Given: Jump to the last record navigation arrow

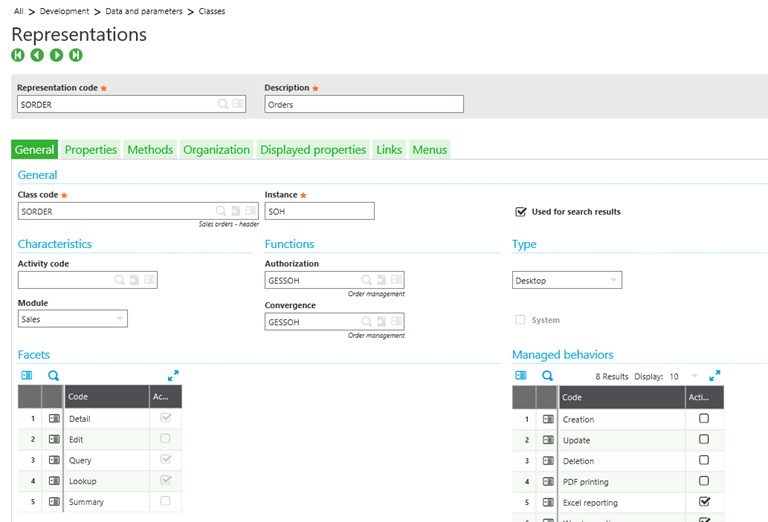Looking at the screenshot, I should (76, 55).
